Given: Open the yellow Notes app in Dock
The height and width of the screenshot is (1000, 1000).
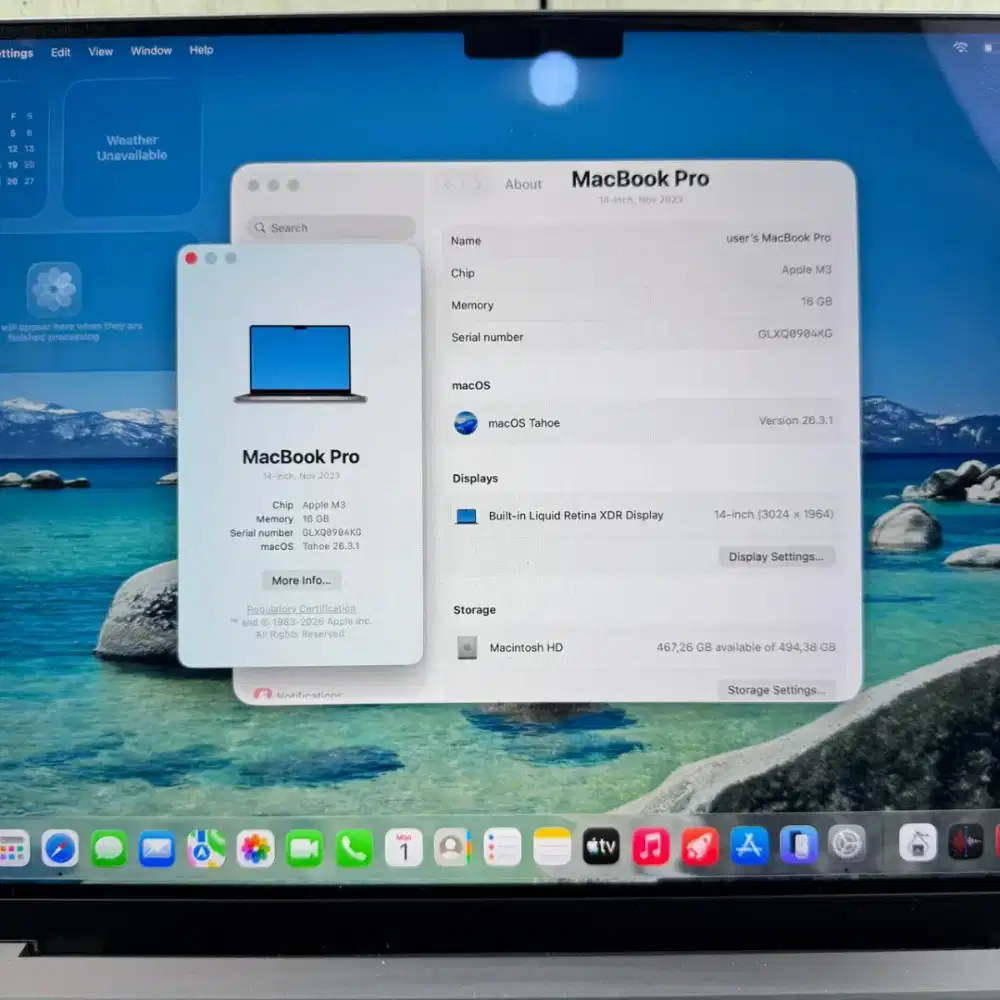Looking at the screenshot, I should pyautogui.click(x=552, y=847).
